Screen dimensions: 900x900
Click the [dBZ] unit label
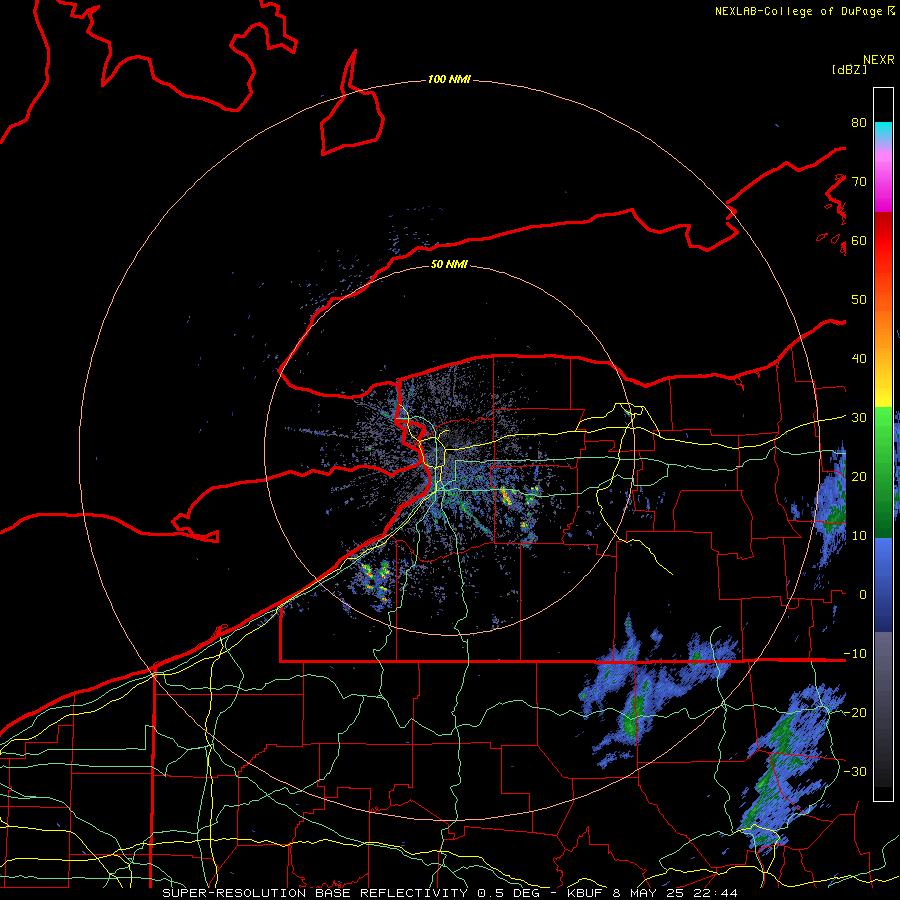849,70
